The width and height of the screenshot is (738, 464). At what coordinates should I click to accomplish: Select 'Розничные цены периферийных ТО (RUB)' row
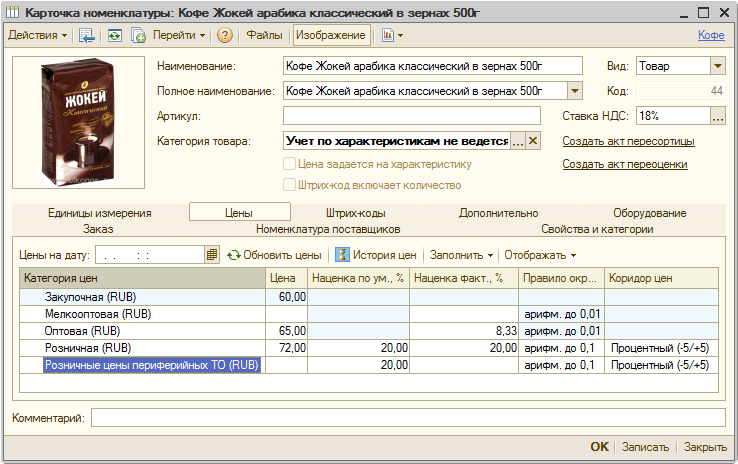[x=369, y=365]
